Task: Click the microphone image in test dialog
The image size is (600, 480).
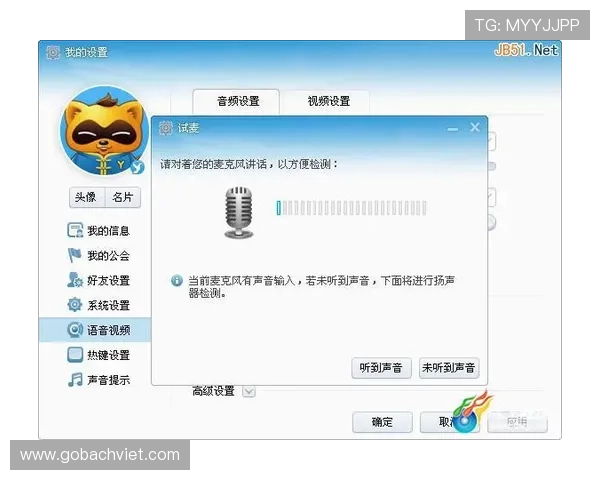Action: click(239, 212)
